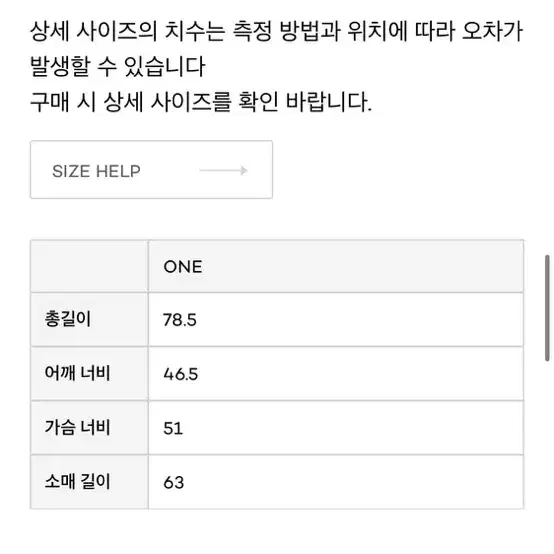
Task: Click the 발생할 수 있습니다 text line
Action: [x=118, y=66]
